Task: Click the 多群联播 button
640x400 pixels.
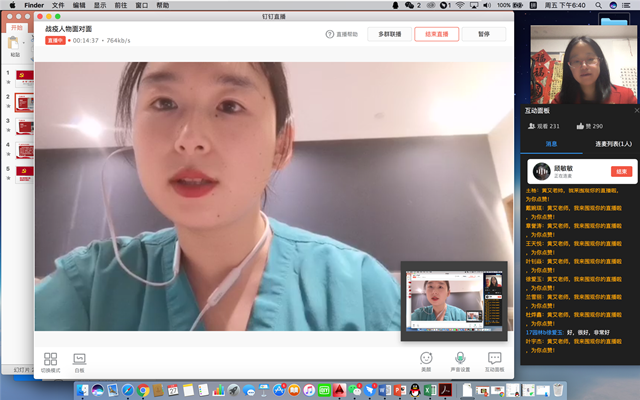Action: click(x=389, y=34)
